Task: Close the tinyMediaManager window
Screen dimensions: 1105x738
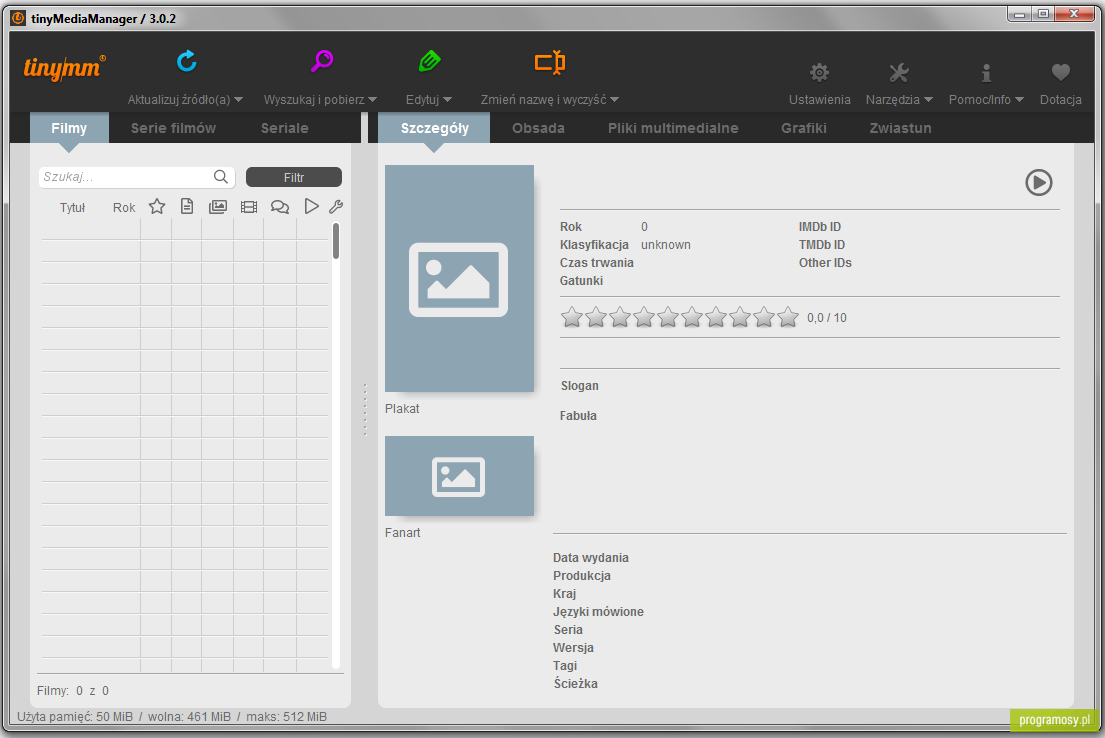Action: pyautogui.click(x=1075, y=13)
